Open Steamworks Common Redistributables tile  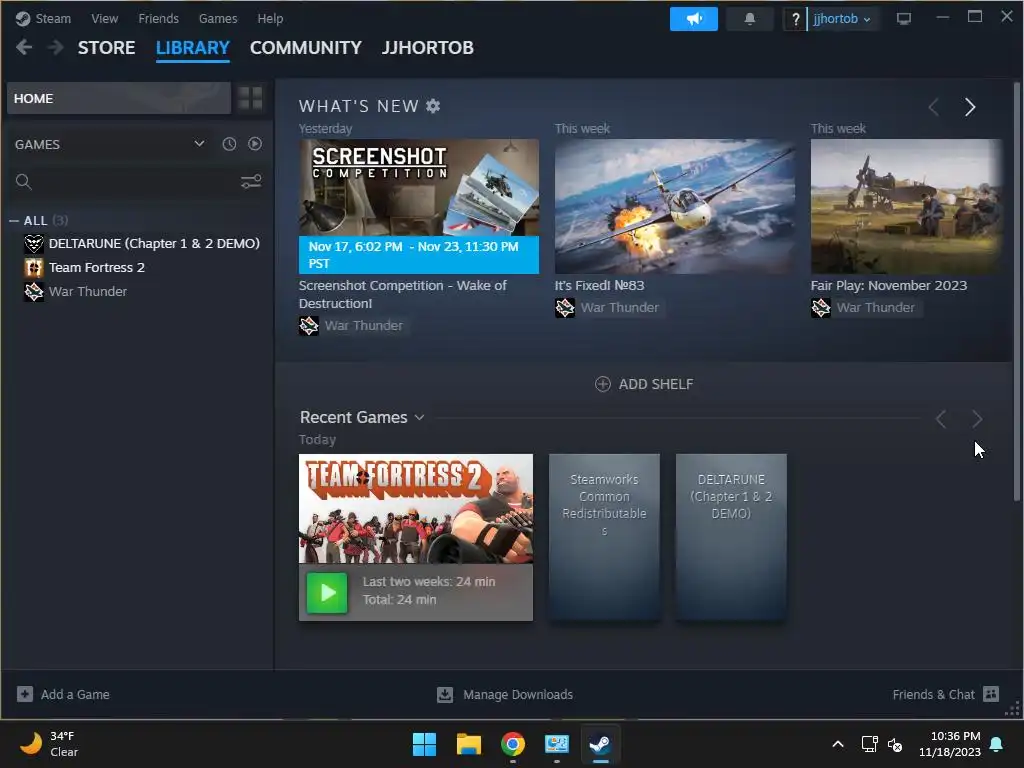tap(604, 537)
